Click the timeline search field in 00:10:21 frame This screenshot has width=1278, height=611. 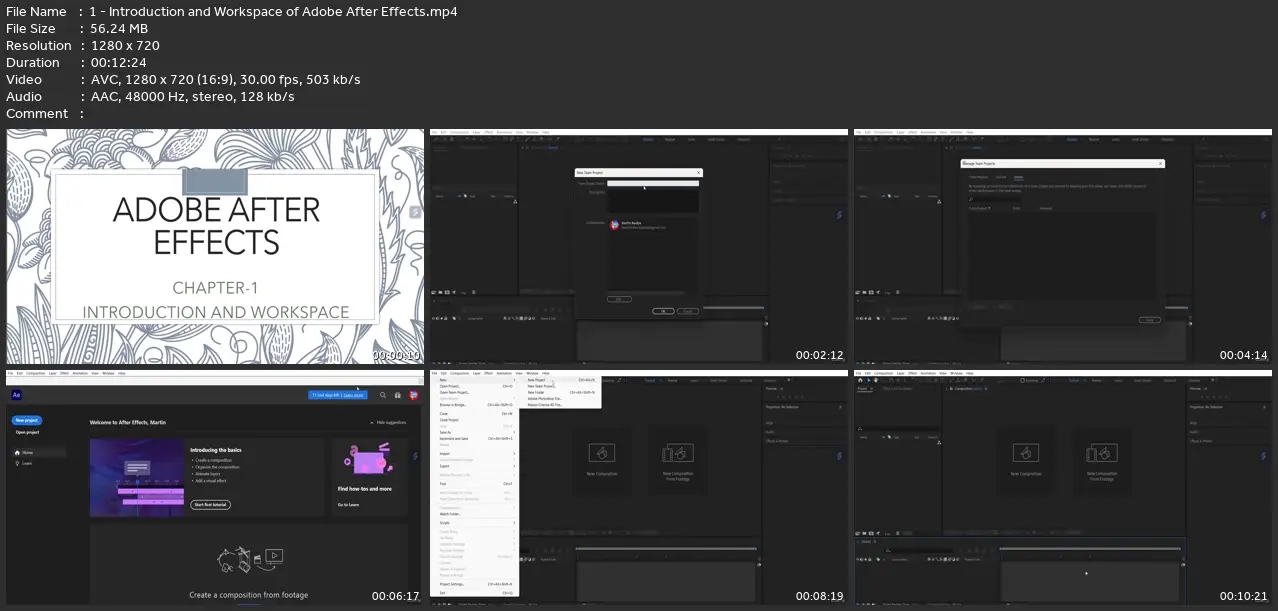919,550
